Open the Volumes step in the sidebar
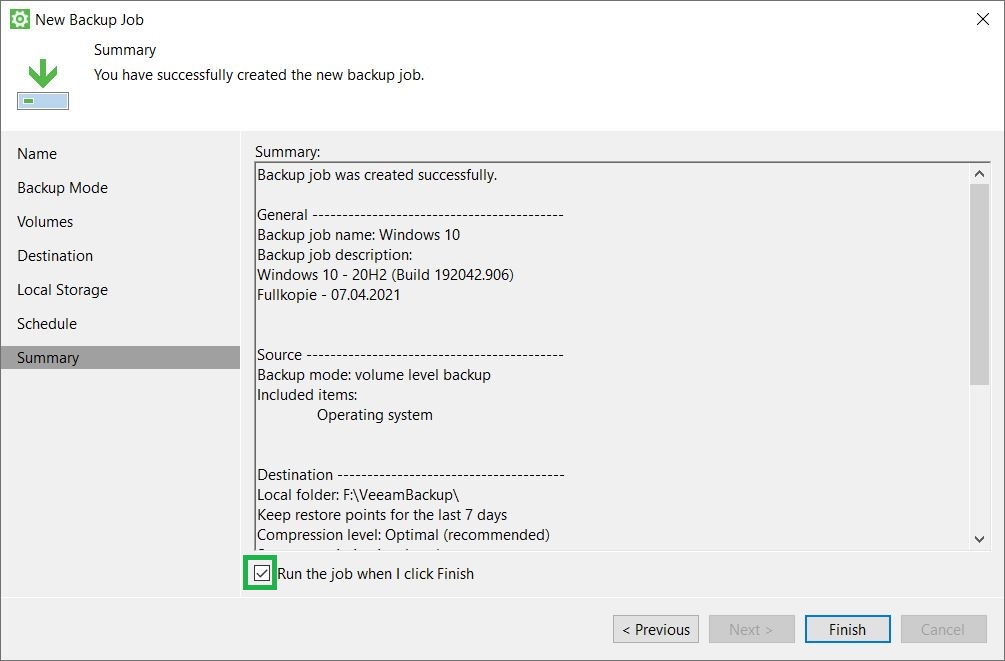Image resolution: width=1005 pixels, height=661 pixels. (45, 221)
